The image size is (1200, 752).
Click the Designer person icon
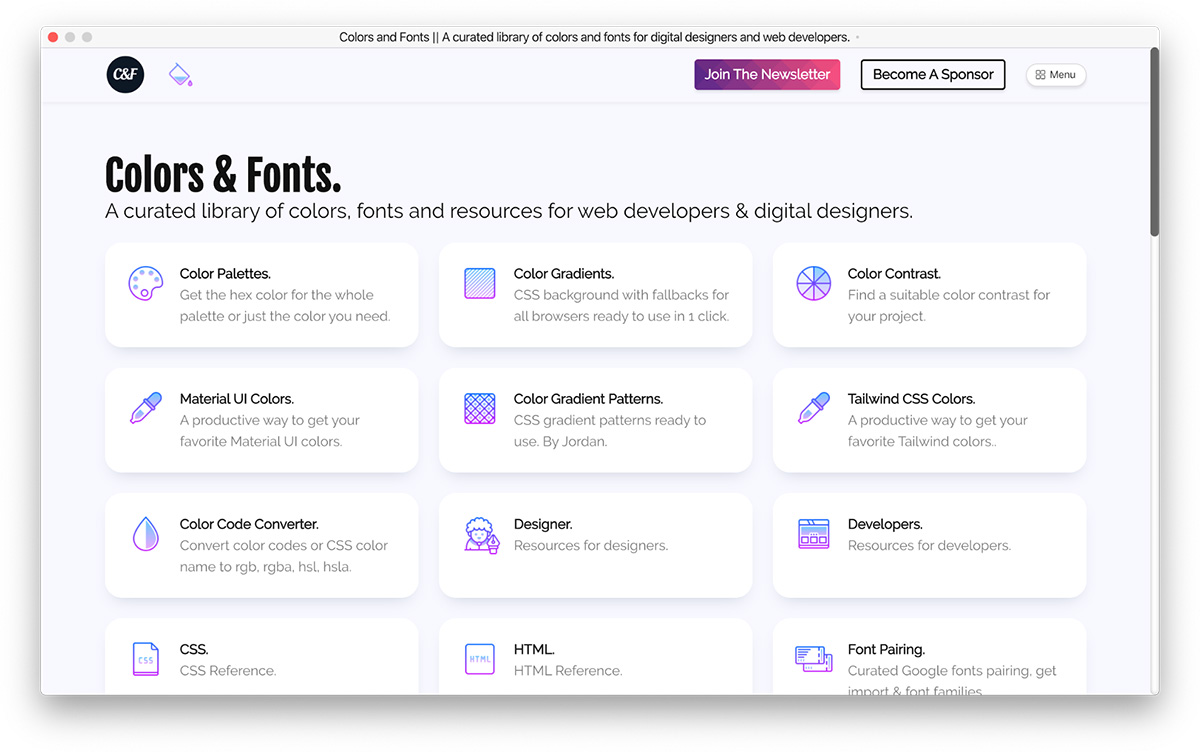point(480,534)
